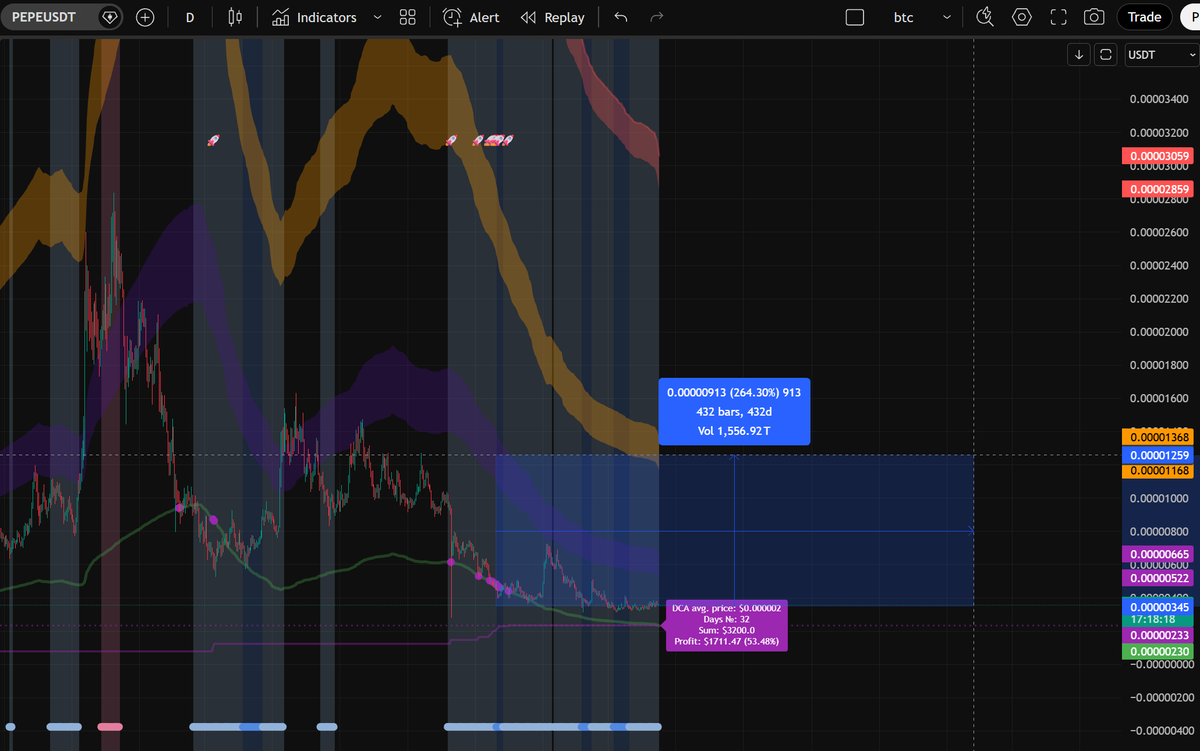Open quick search lightning icon
Viewport: 1200px width, 751px height.
click(x=985, y=17)
